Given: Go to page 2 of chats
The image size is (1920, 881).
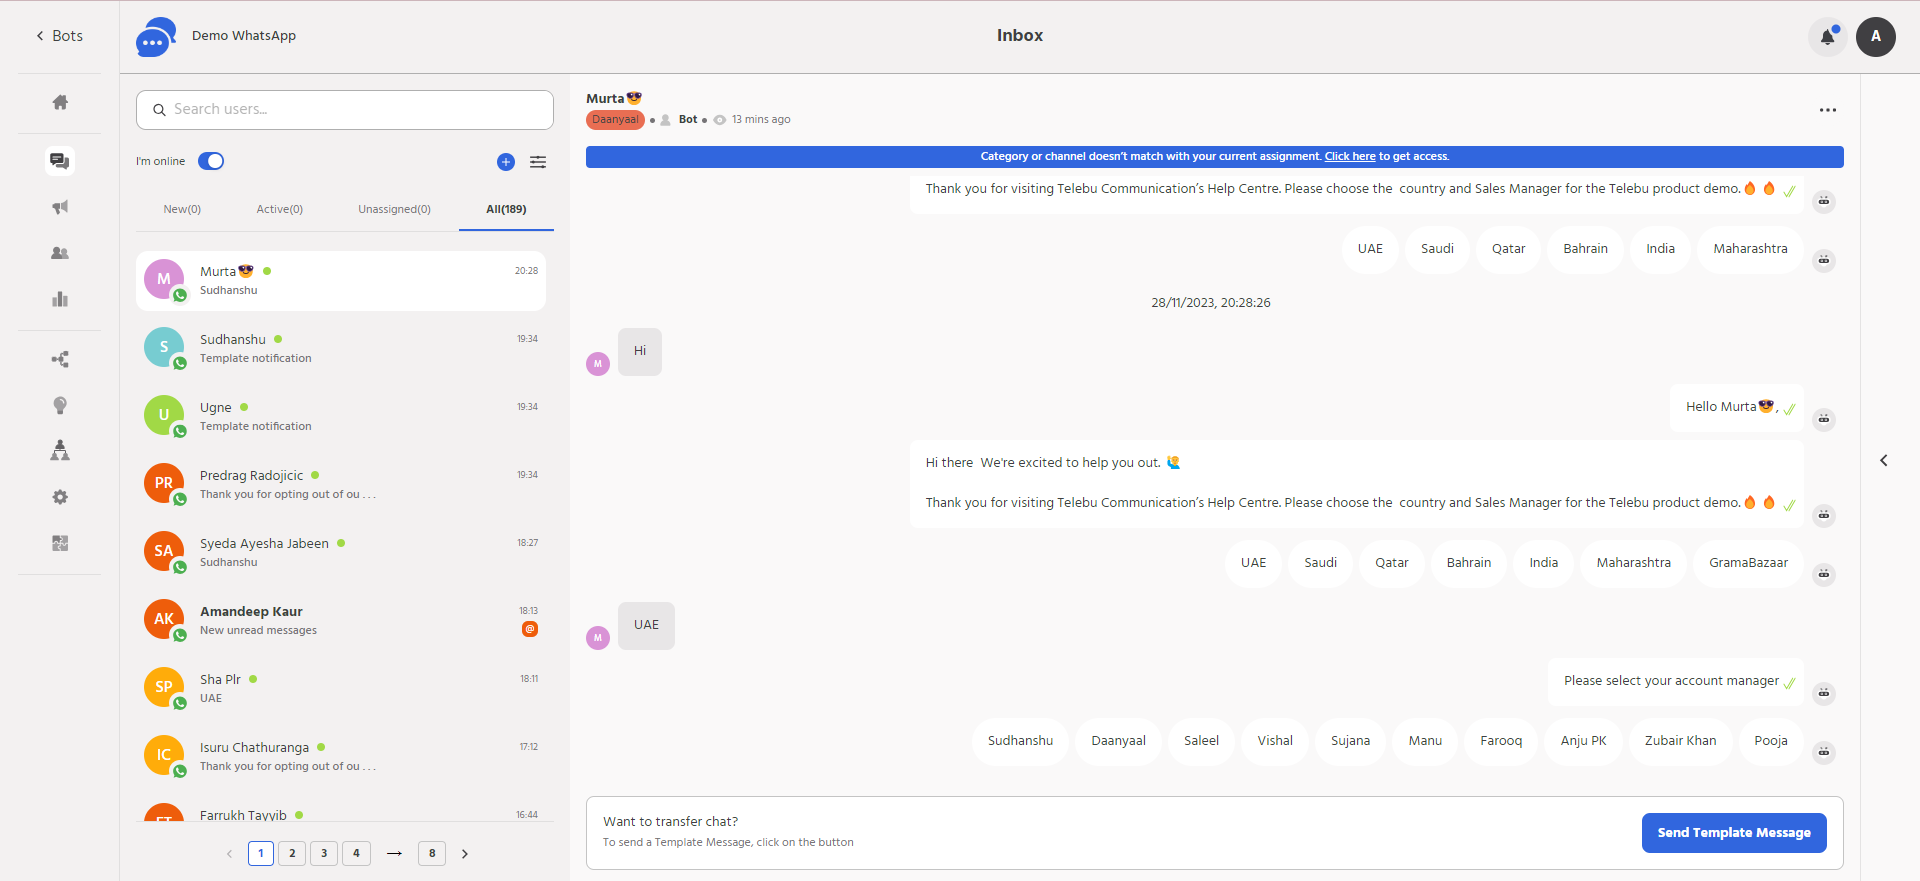Looking at the screenshot, I should pyautogui.click(x=292, y=853).
